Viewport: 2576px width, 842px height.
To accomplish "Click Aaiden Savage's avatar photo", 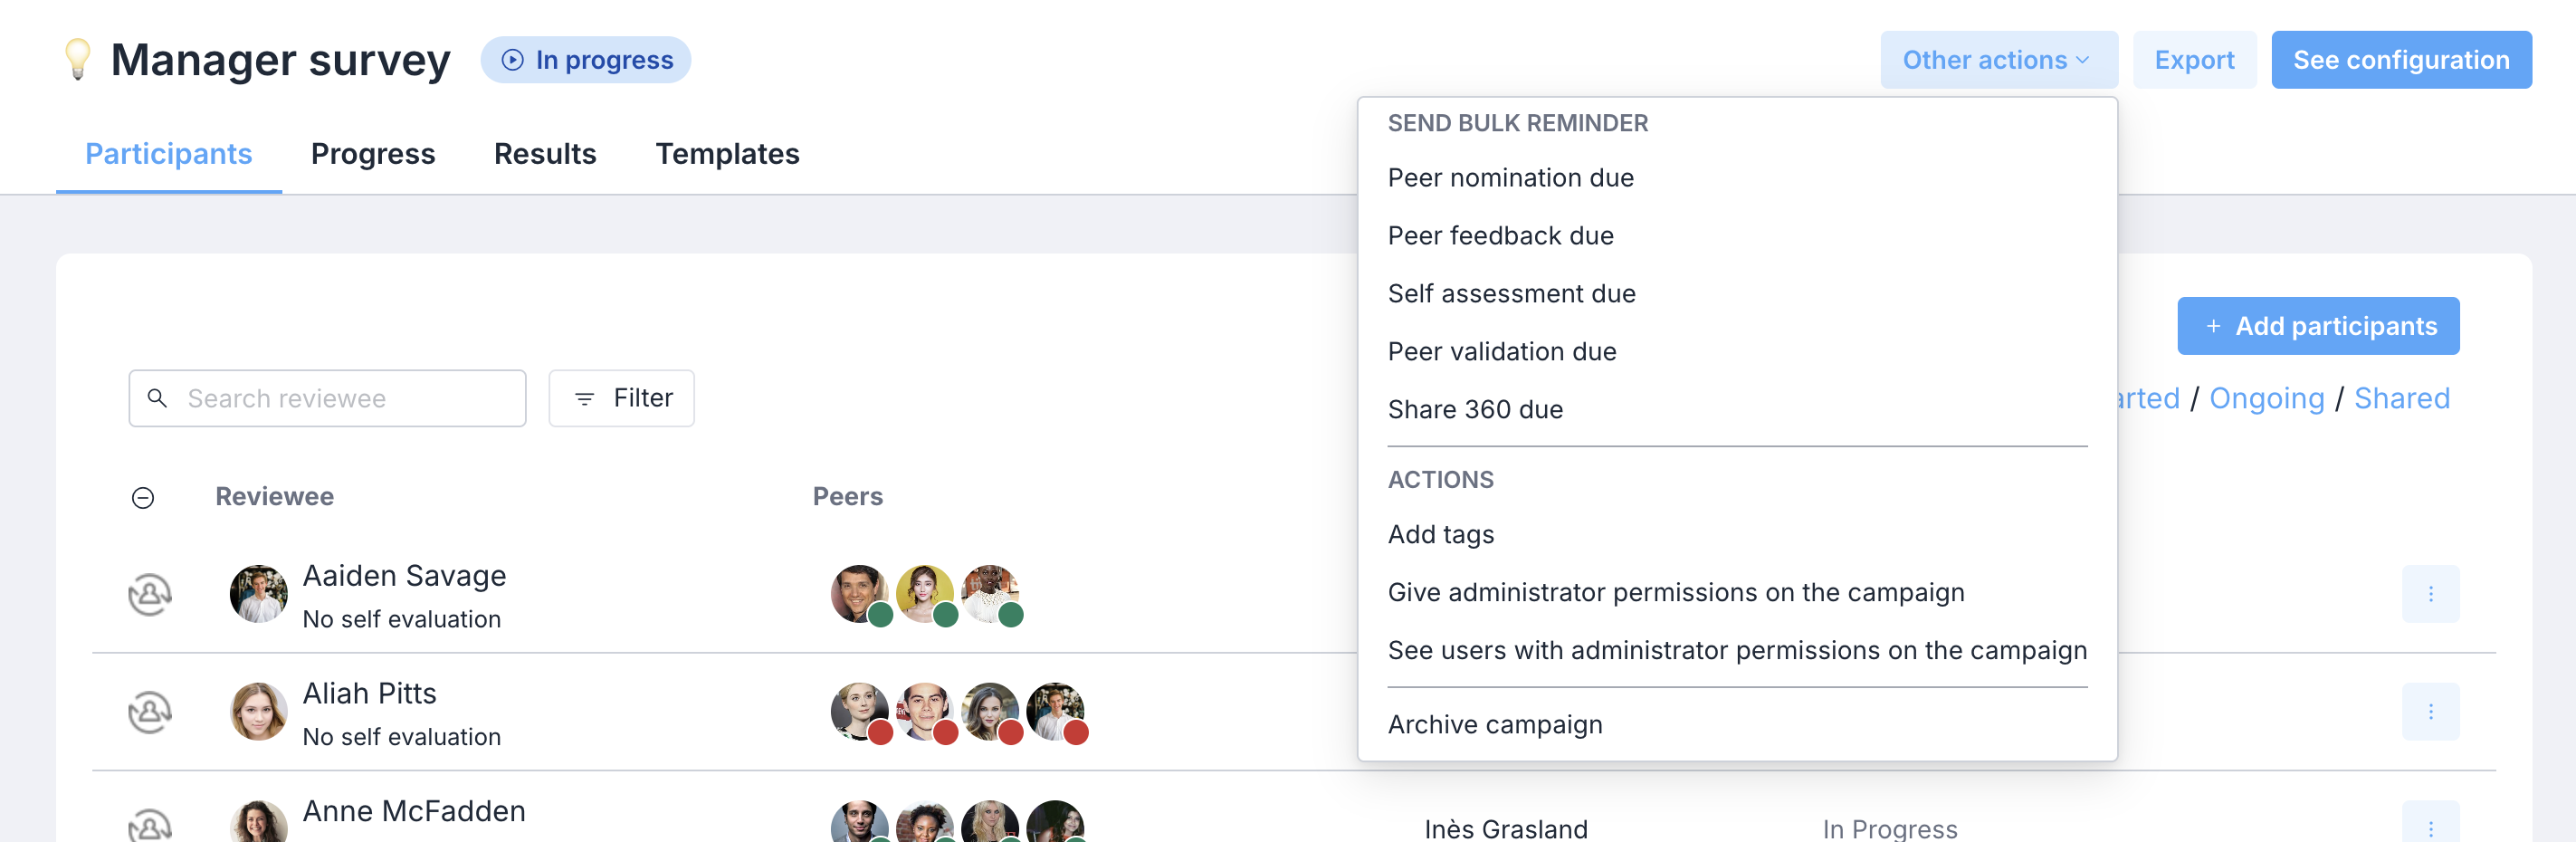I will (258, 594).
